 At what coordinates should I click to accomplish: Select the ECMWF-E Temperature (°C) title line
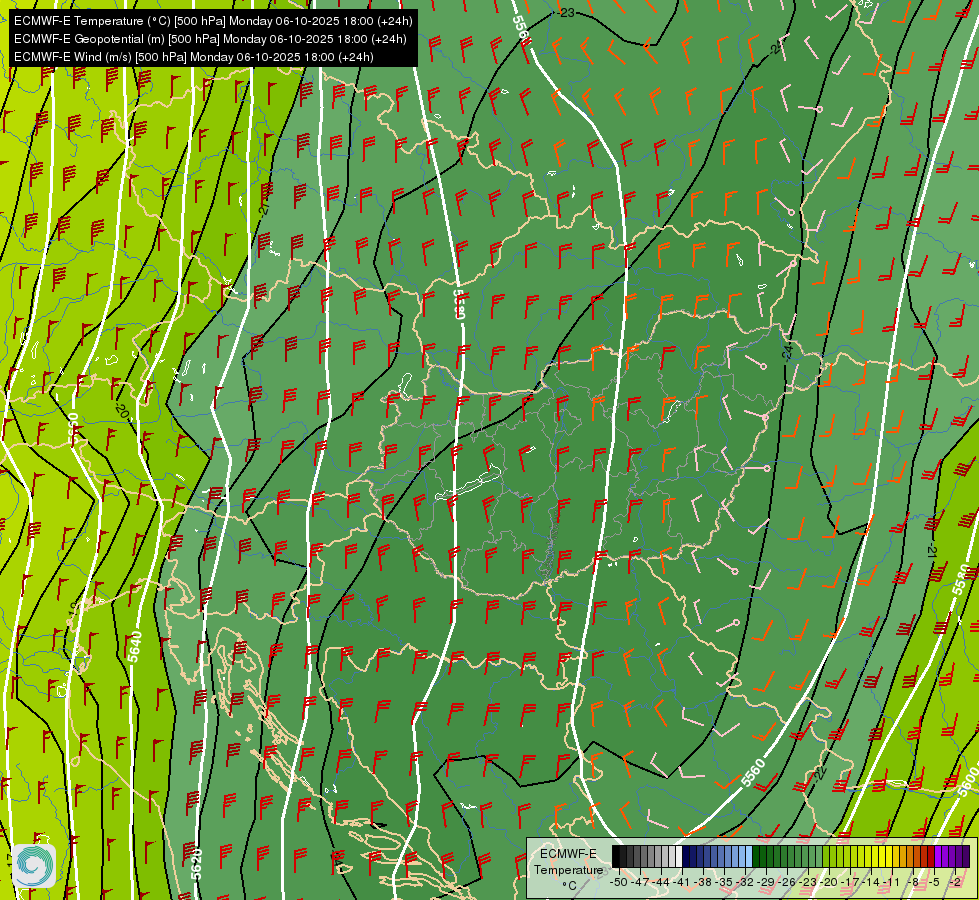tap(213, 21)
